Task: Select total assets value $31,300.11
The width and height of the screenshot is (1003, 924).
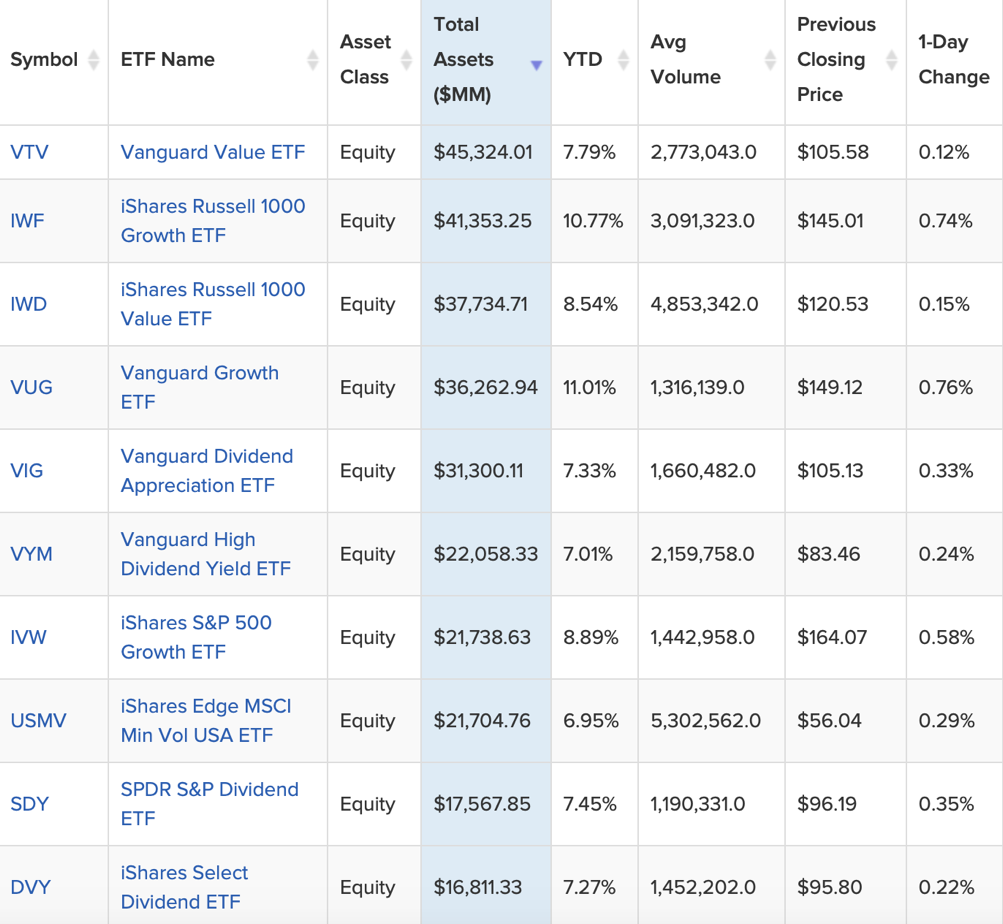Action: tap(478, 470)
